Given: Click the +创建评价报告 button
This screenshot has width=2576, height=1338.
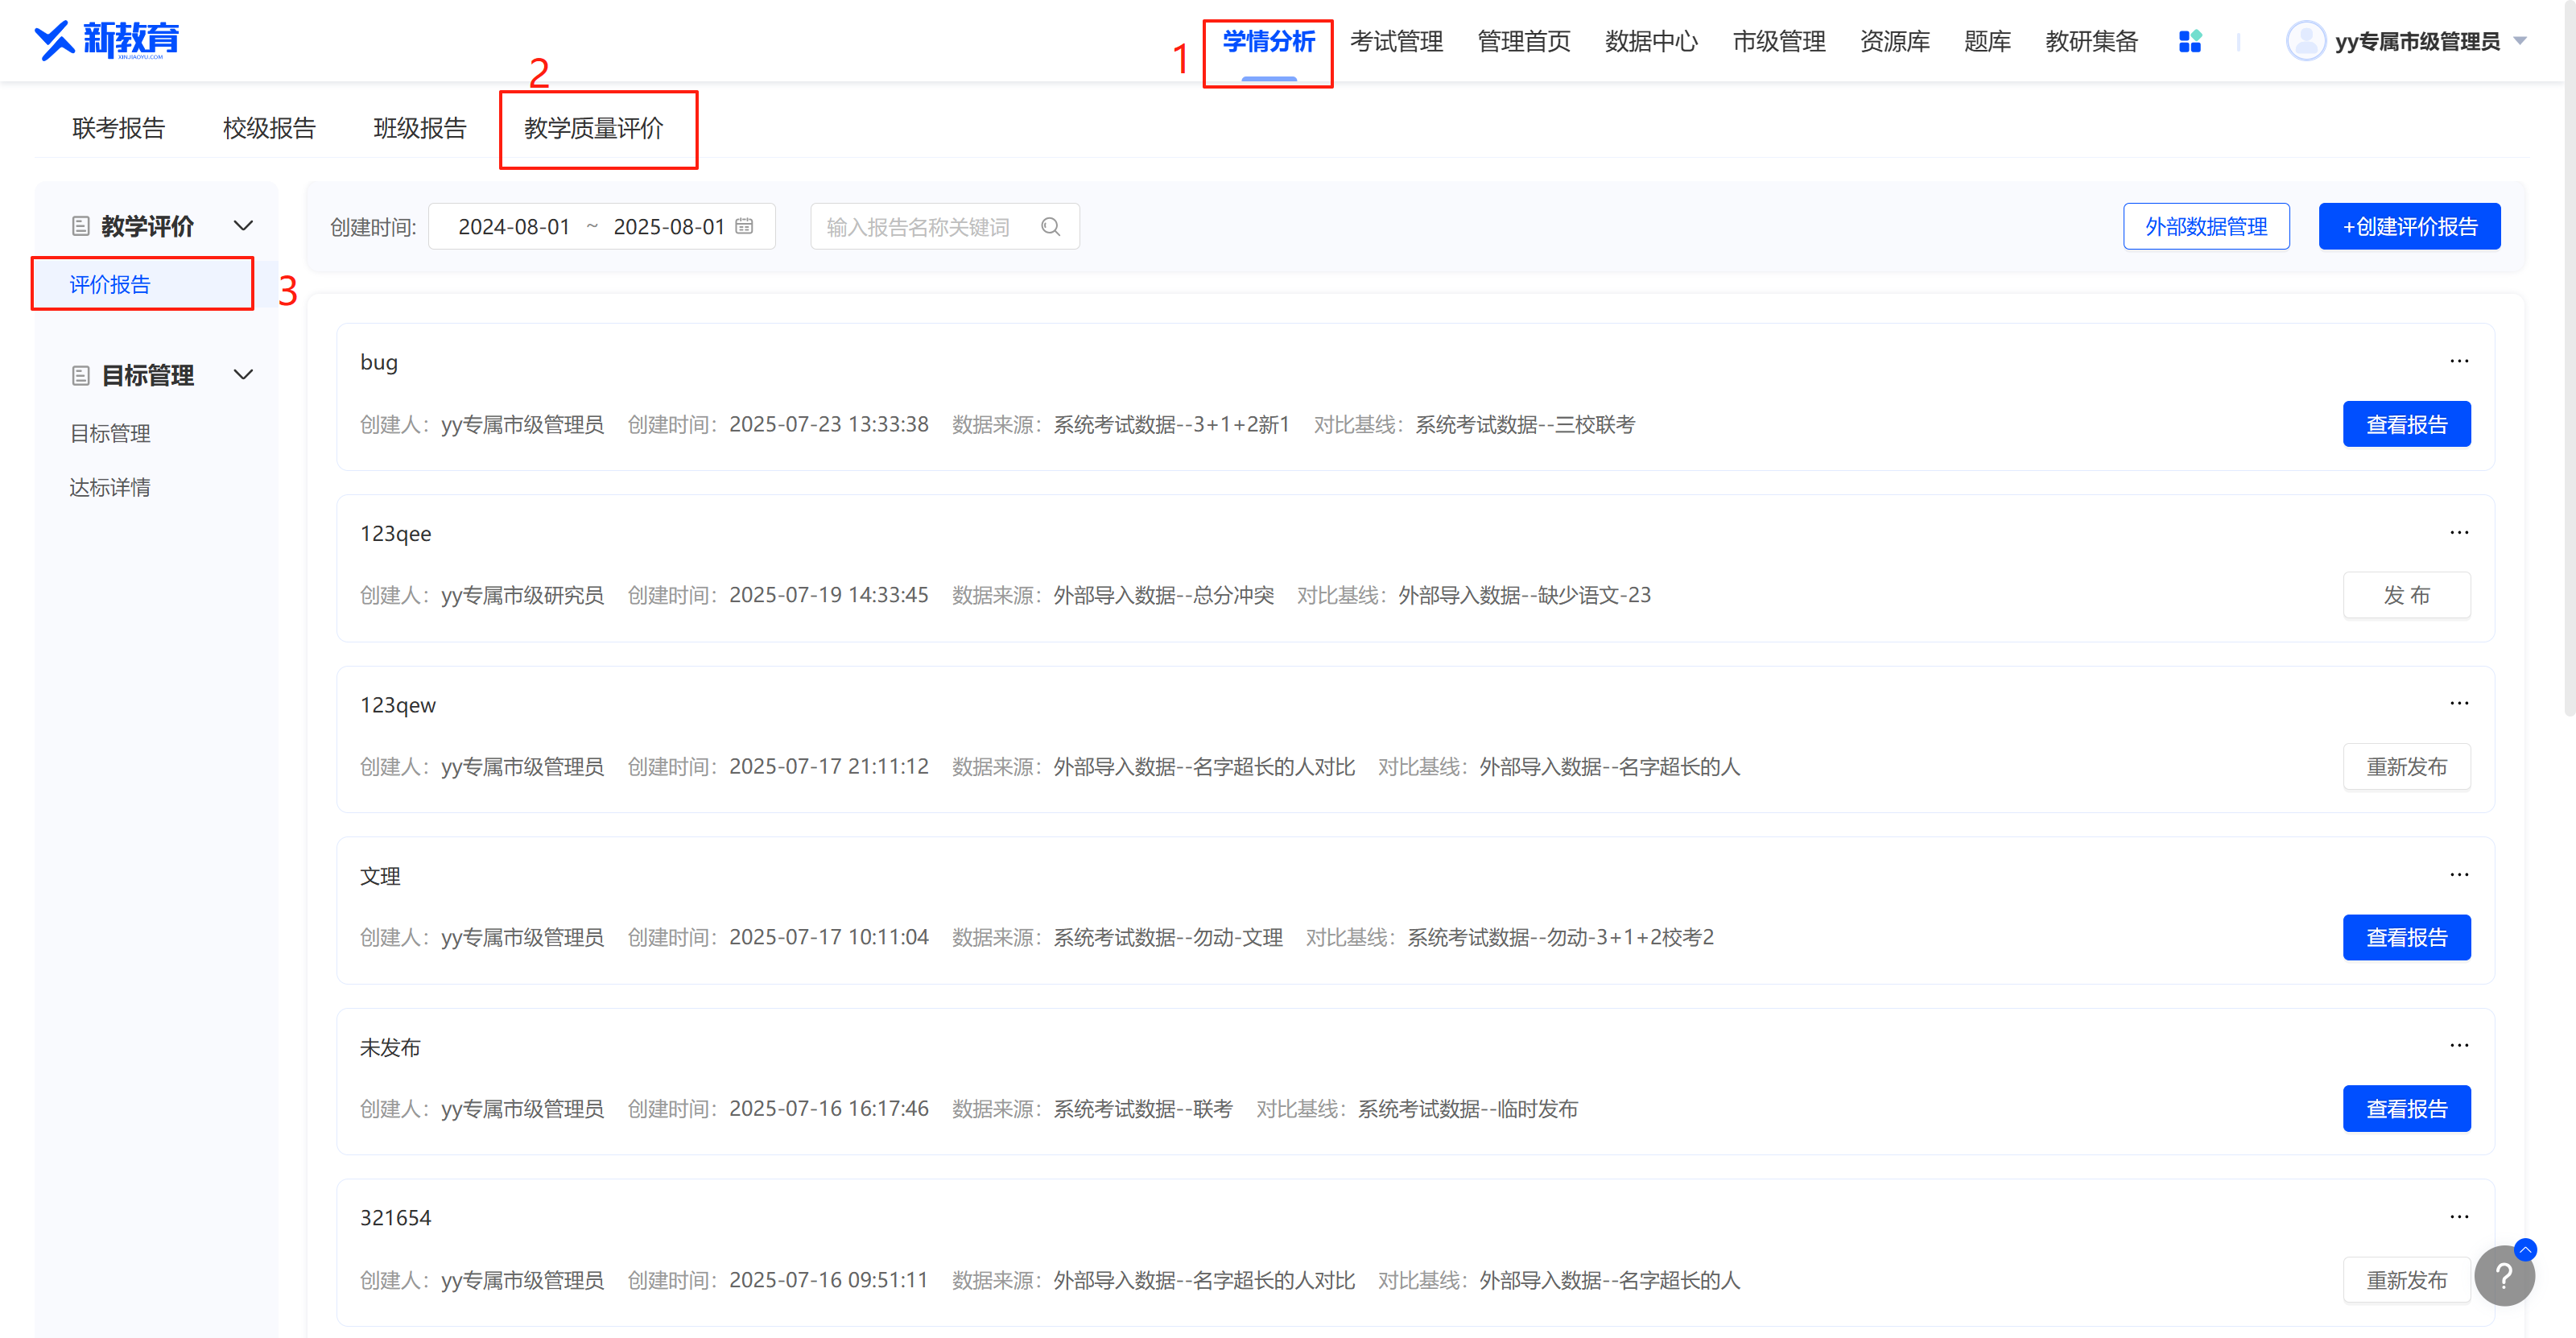Looking at the screenshot, I should coord(2409,227).
